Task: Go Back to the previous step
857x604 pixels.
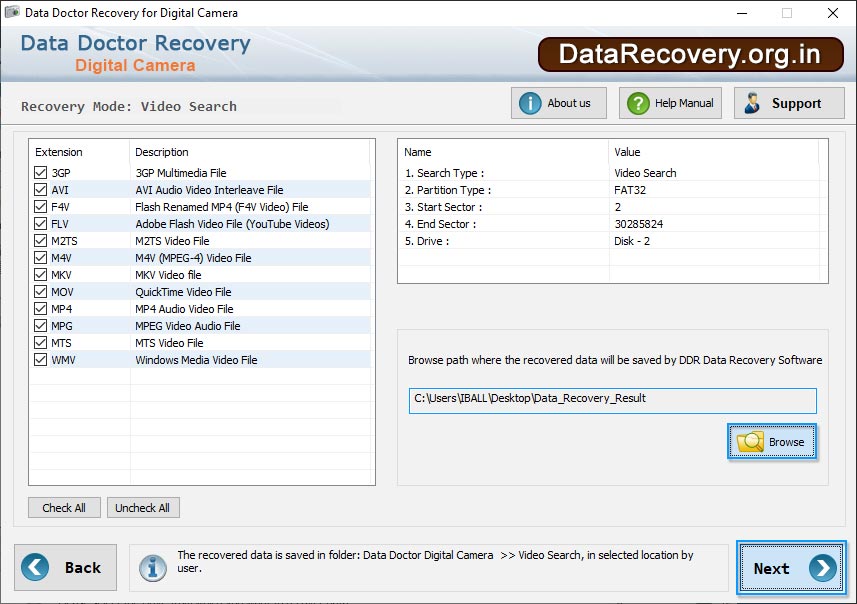Action: [66, 567]
